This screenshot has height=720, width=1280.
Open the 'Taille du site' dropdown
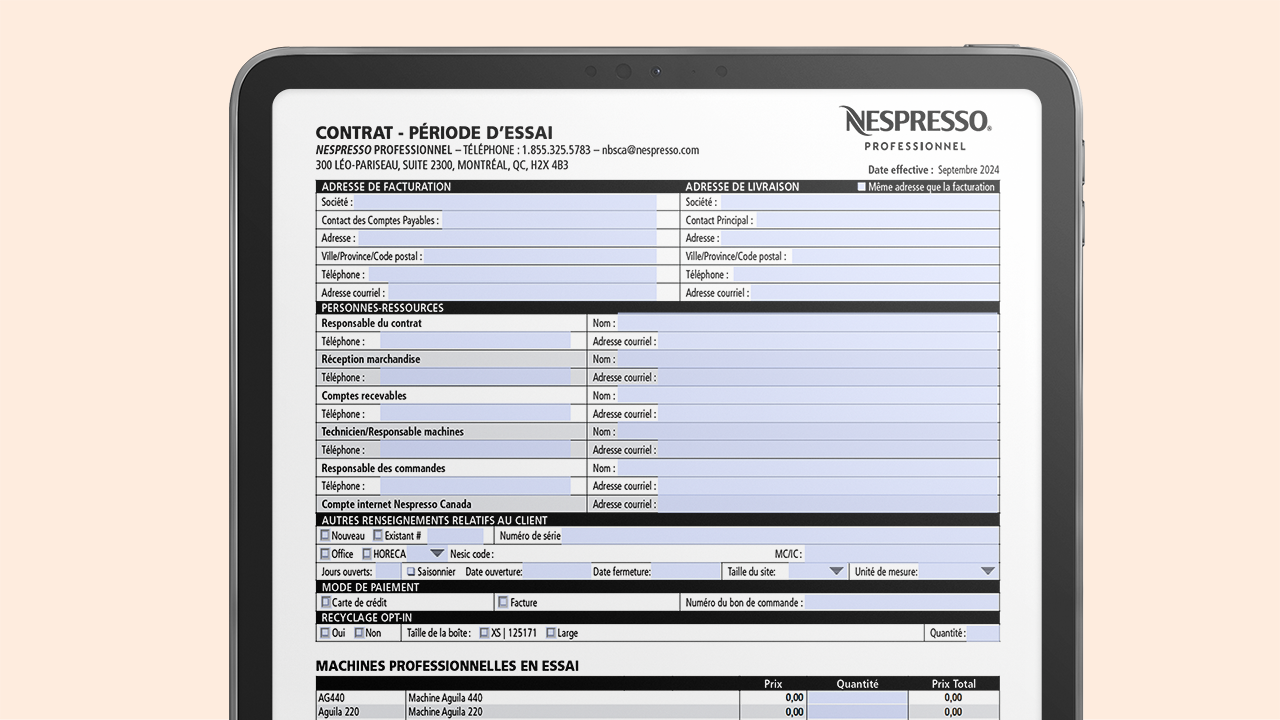[837, 571]
